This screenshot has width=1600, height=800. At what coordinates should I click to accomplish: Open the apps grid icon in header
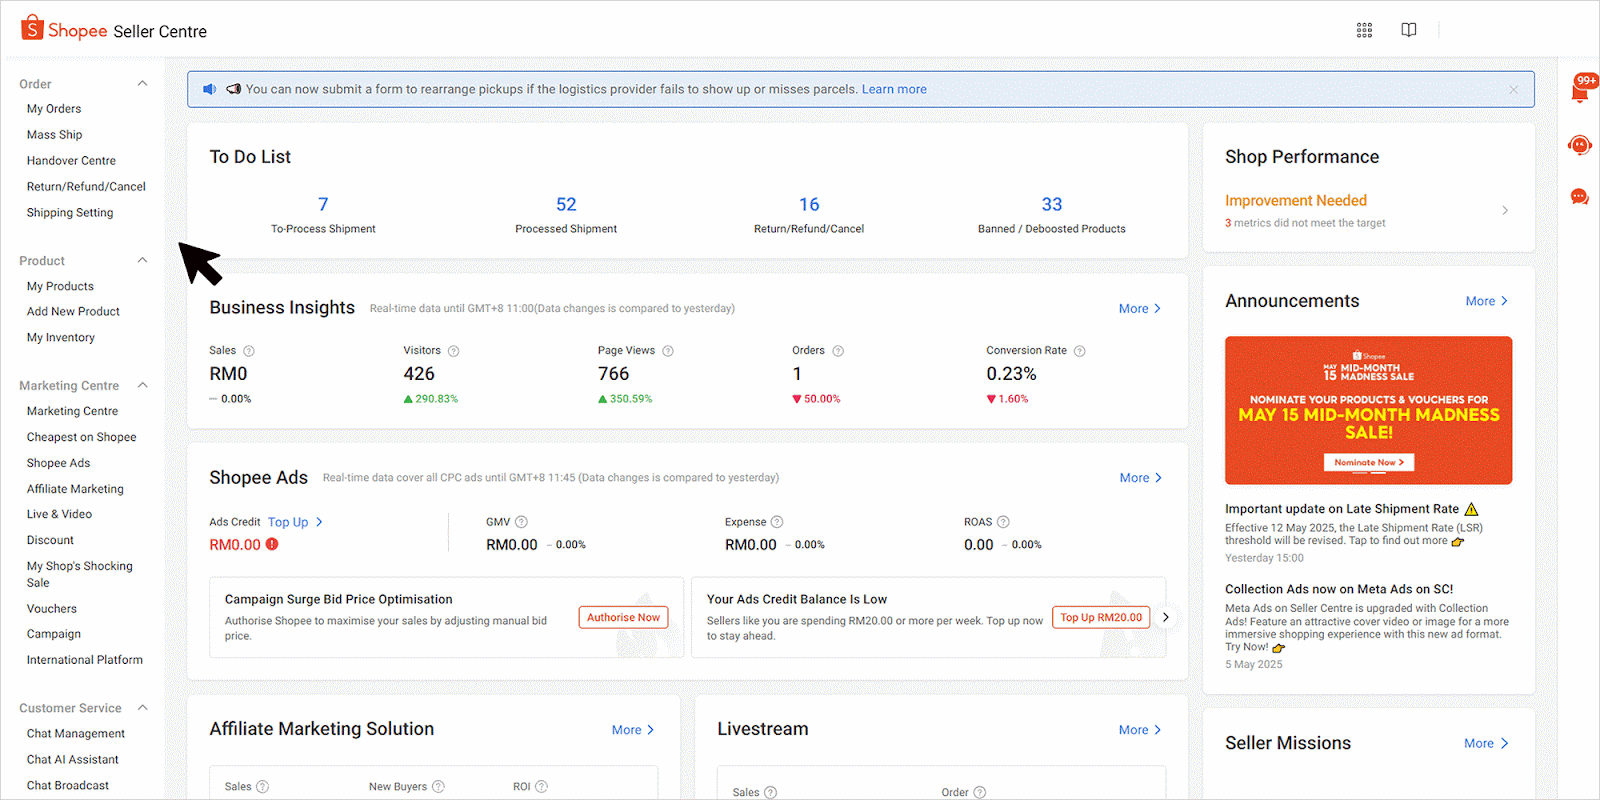(x=1364, y=30)
